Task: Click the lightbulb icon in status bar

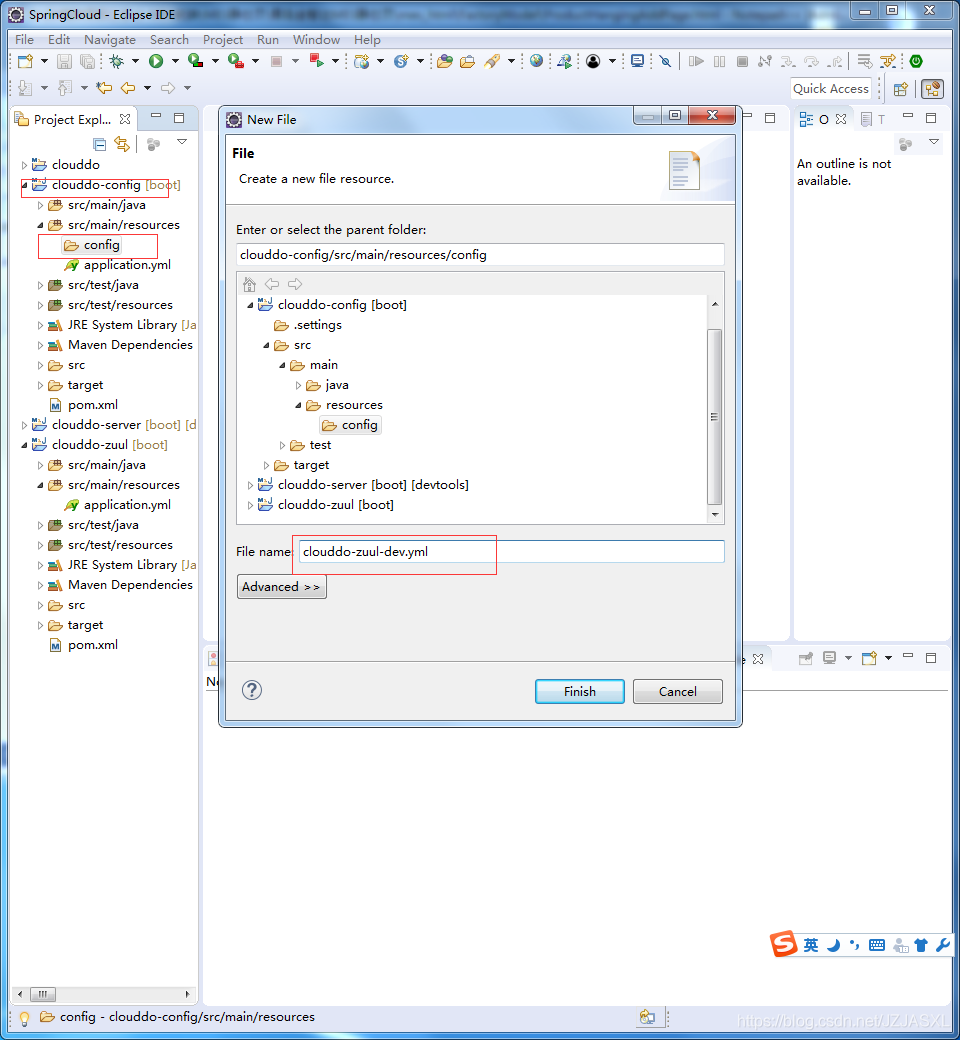Action: point(25,1017)
